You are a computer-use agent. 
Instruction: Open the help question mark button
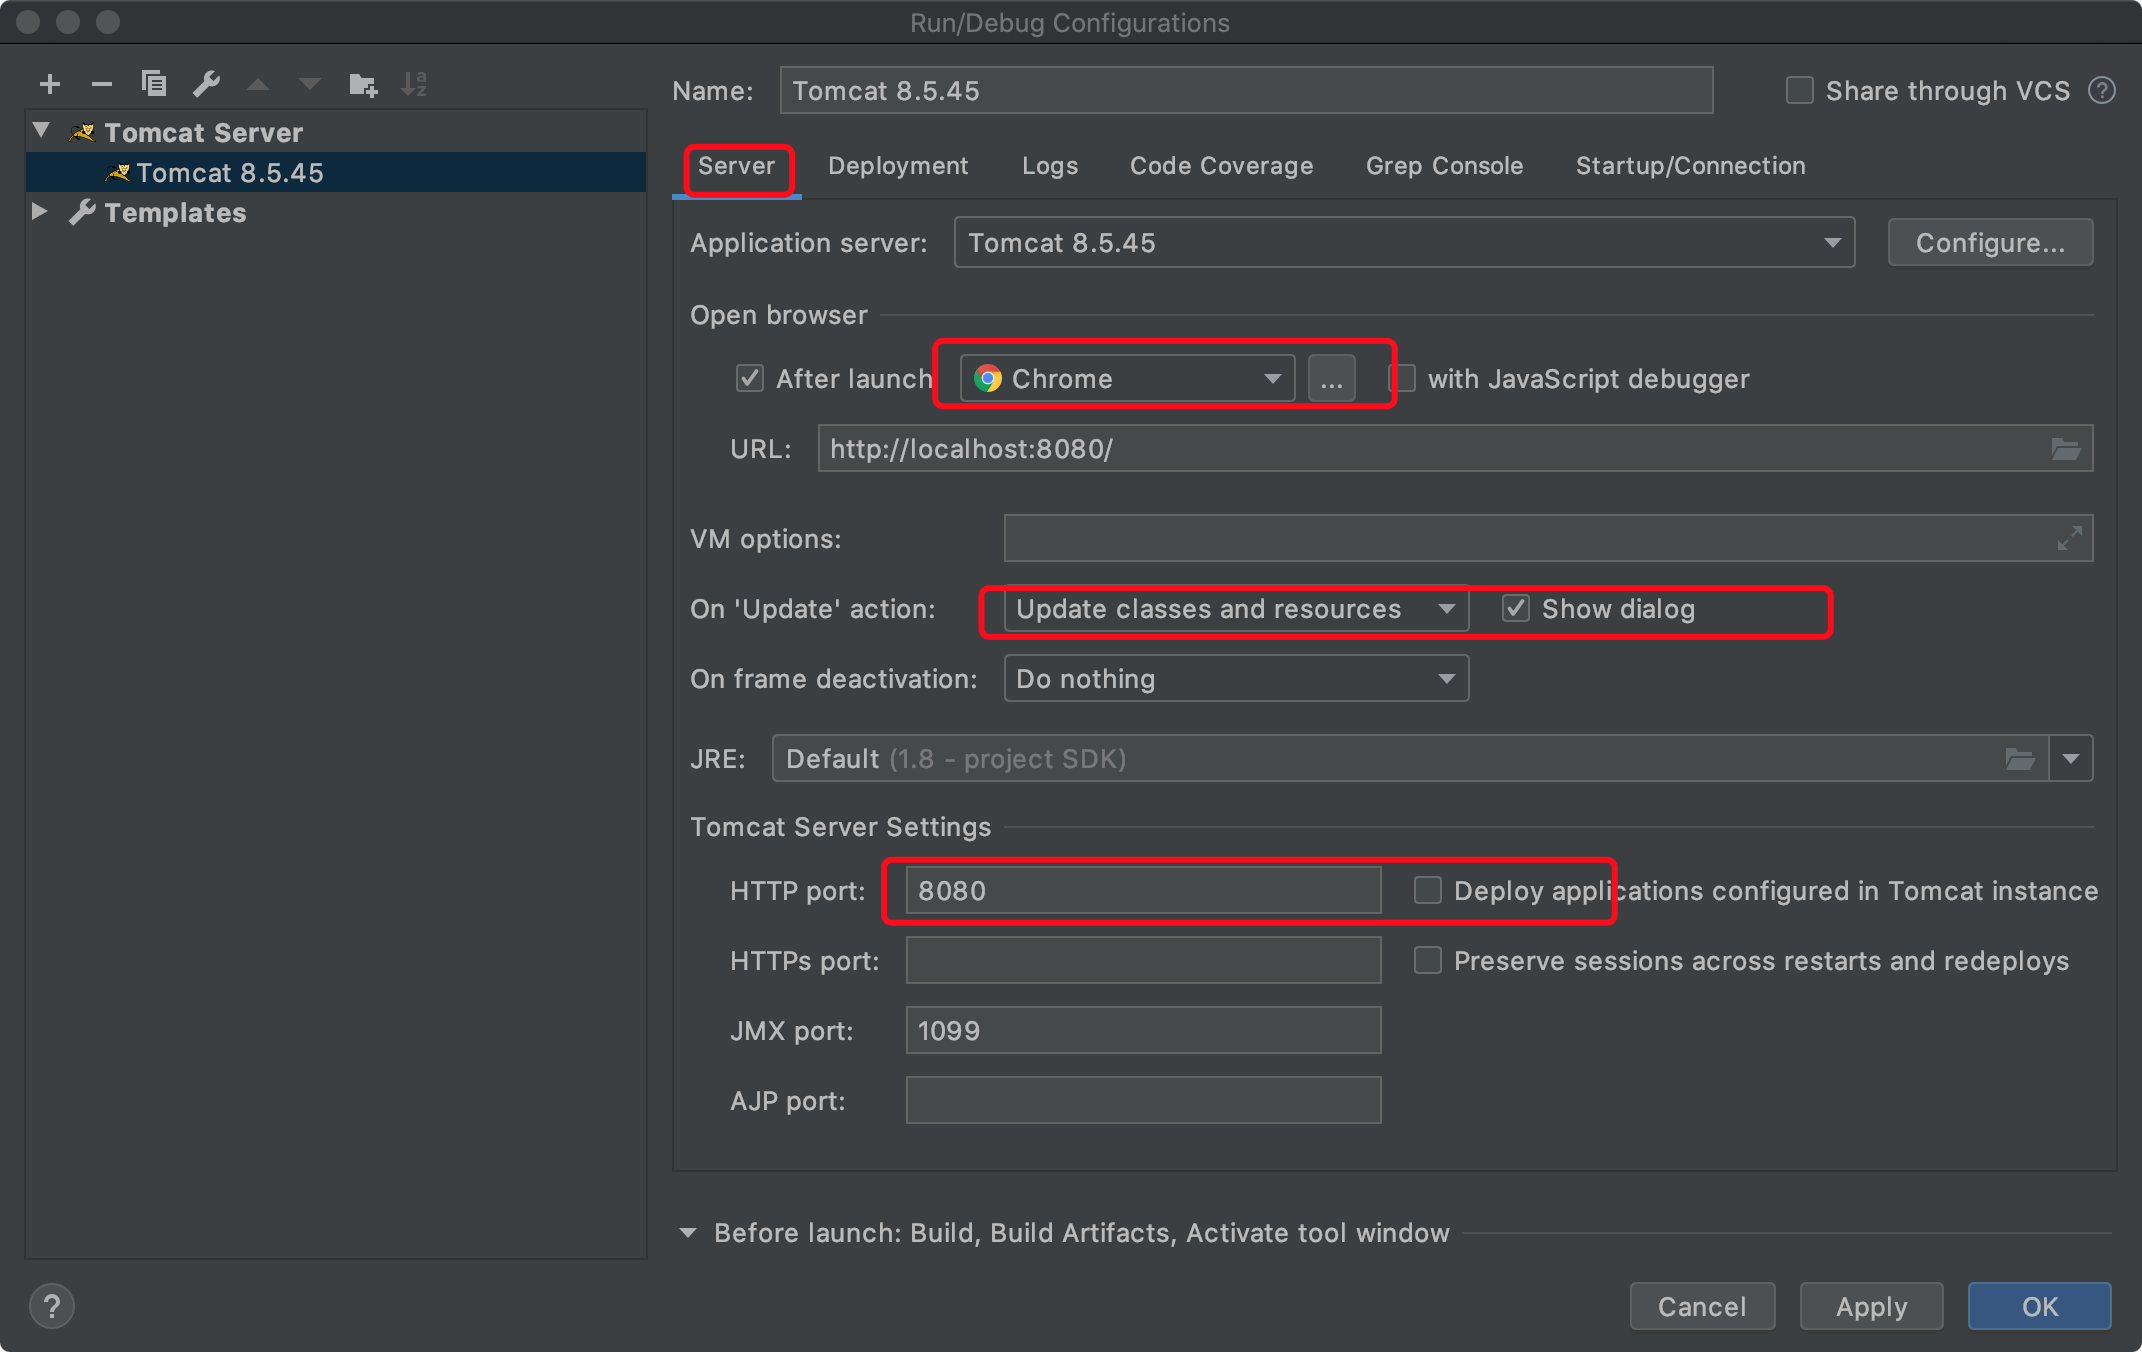(x=52, y=1306)
